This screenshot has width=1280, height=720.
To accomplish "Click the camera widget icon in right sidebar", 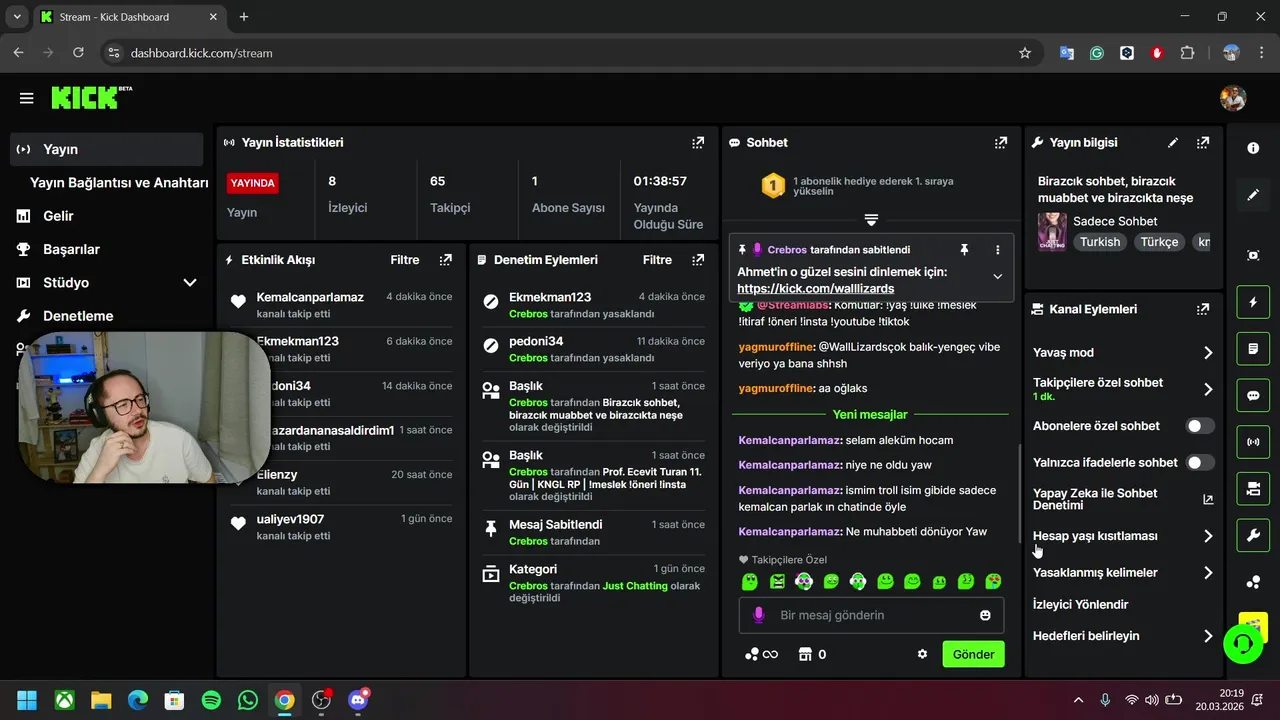I will (1253, 488).
